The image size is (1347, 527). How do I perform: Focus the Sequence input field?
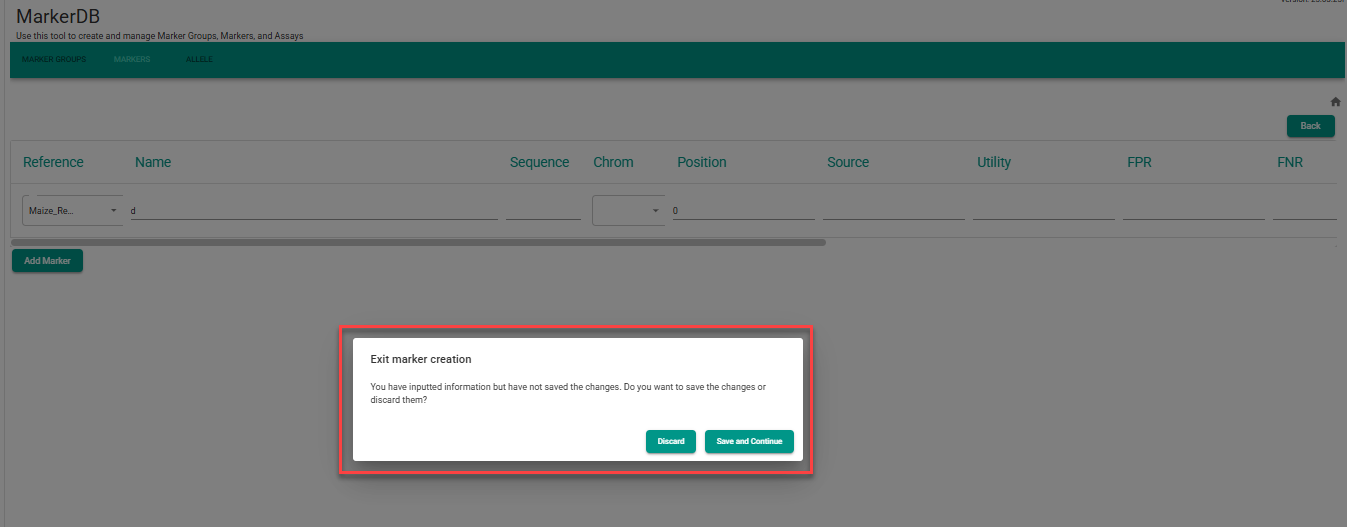point(543,211)
